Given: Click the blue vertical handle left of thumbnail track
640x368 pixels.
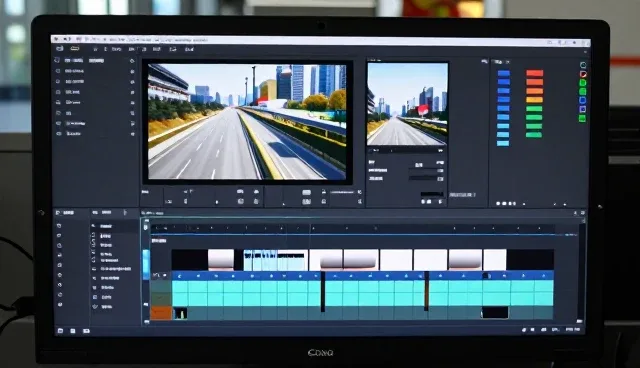Looking at the screenshot, I should coord(146,265).
